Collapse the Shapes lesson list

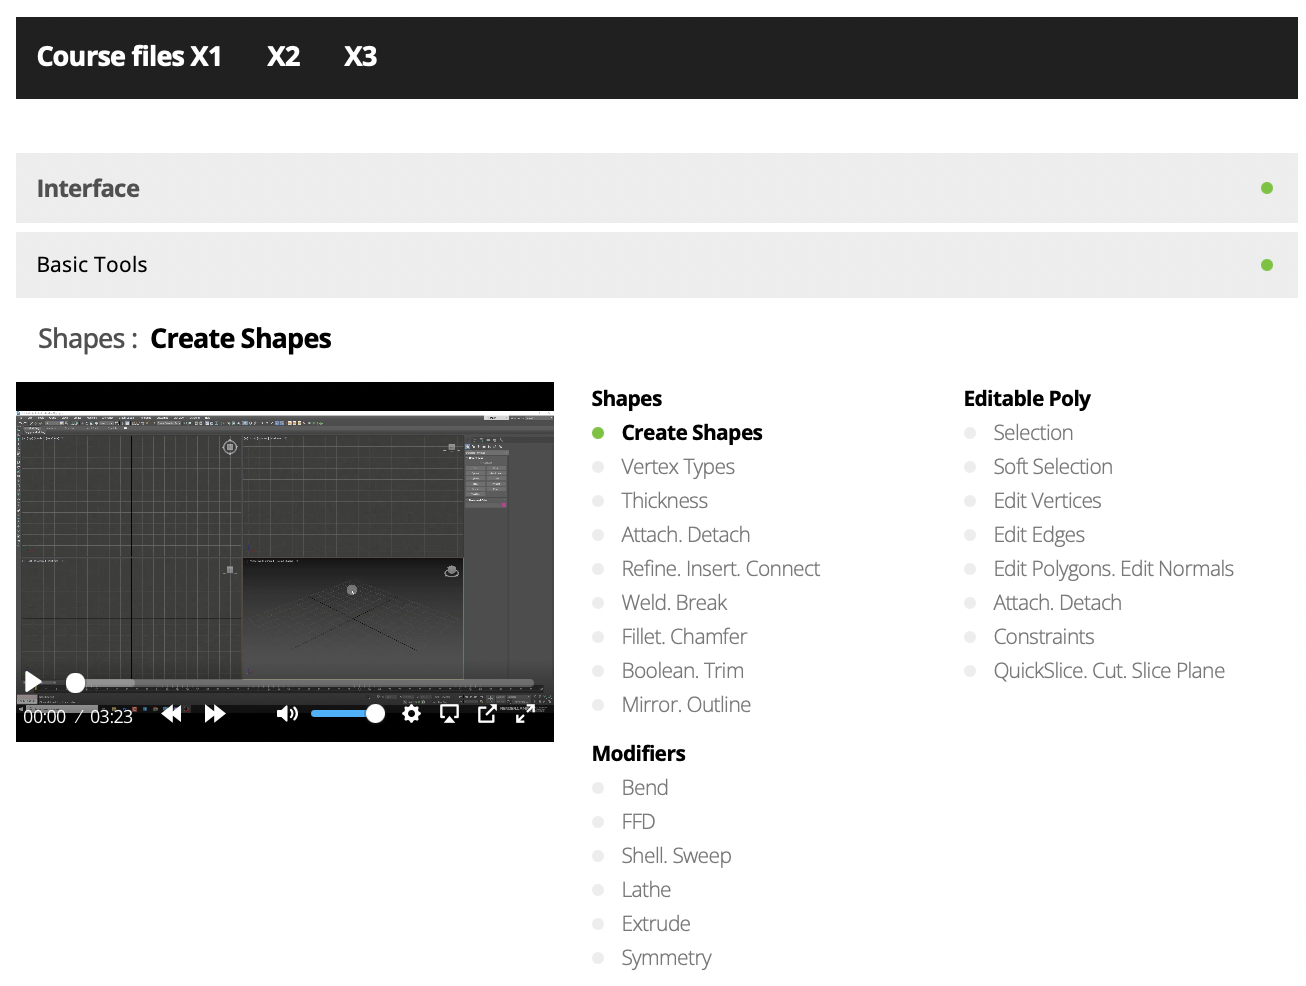(240, 338)
